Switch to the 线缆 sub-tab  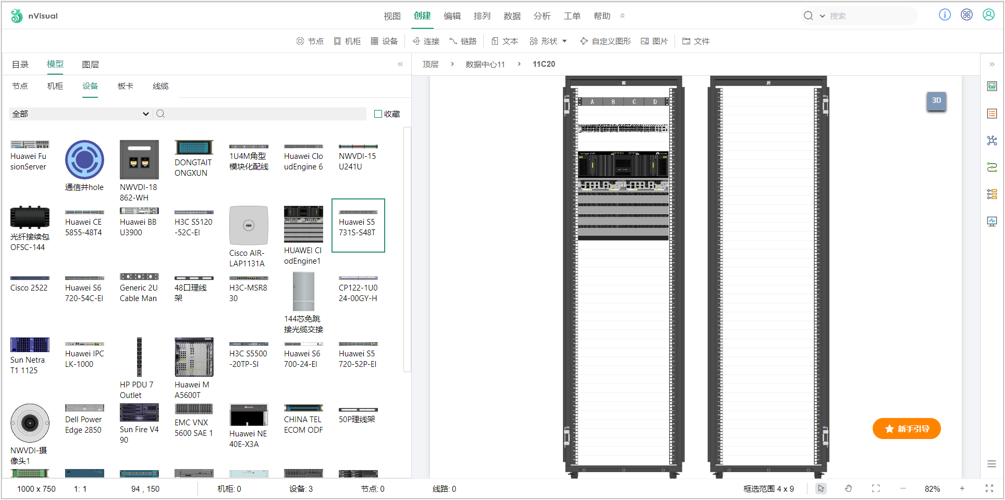pyautogui.click(x=161, y=86)
